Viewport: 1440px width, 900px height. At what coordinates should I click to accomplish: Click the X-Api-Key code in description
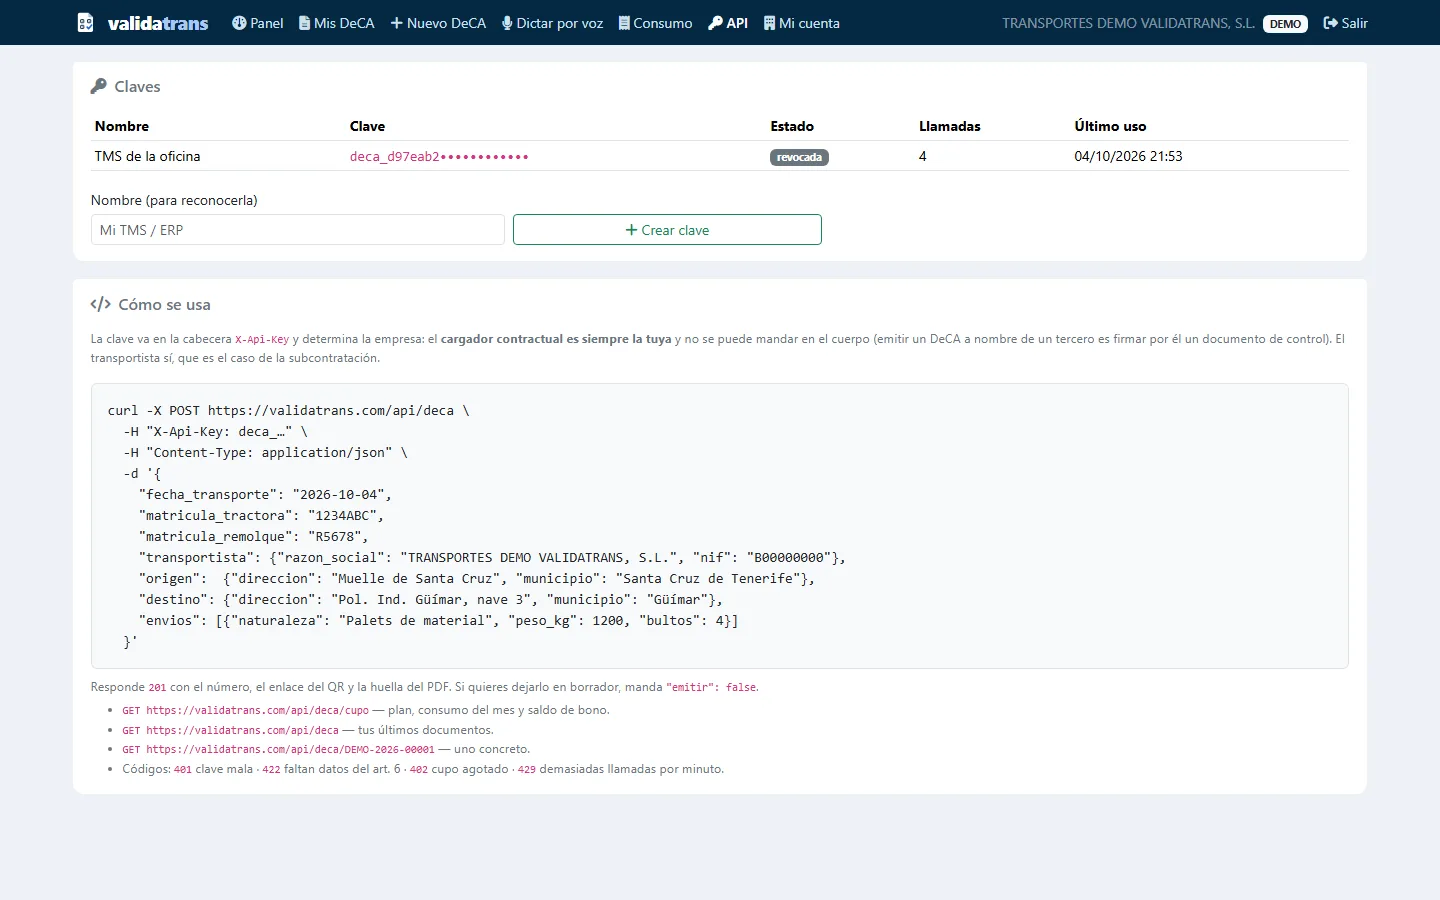pyautogui.click(x=262, y=339)
